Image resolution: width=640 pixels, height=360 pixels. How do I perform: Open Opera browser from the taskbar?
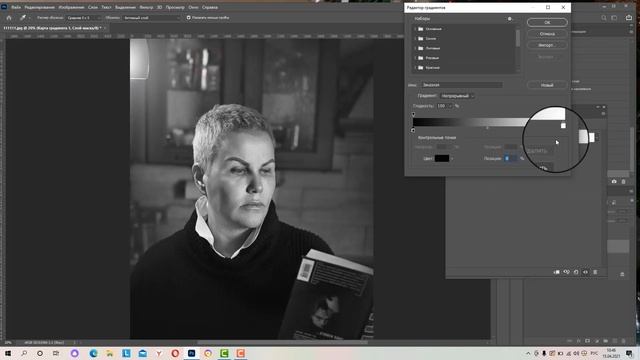click(175, 353)
